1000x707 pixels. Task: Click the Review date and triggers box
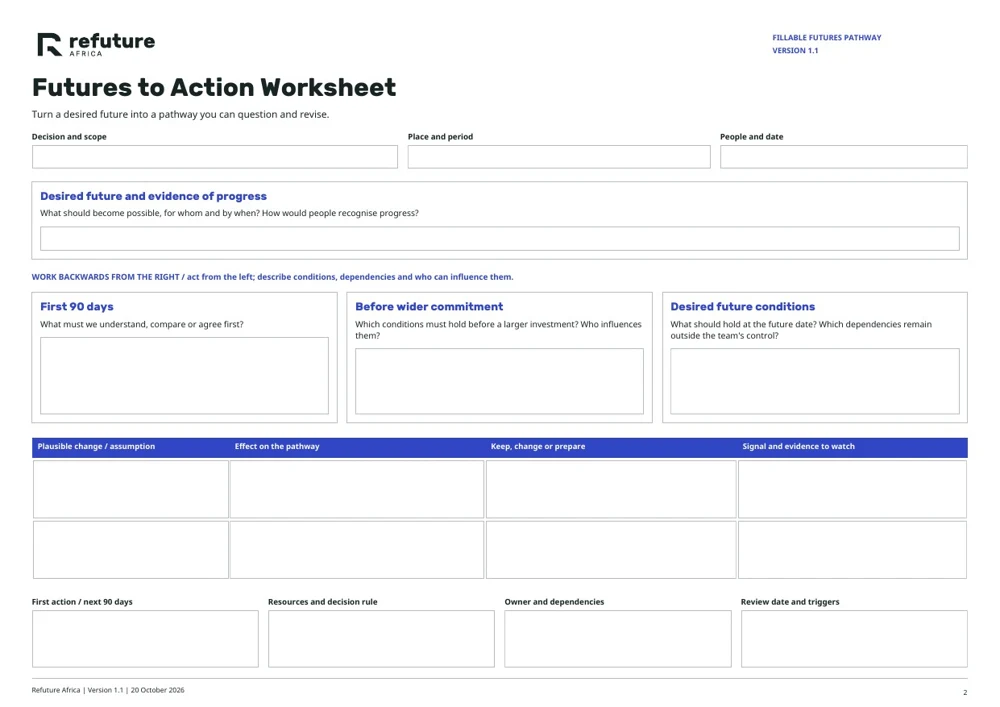(x=854, y=639)
